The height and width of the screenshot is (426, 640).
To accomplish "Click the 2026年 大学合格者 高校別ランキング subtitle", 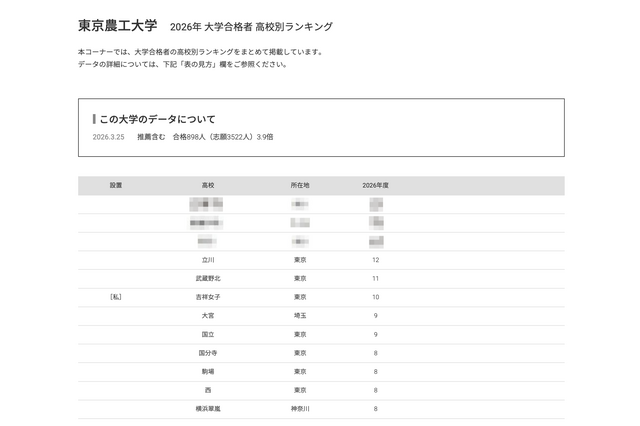I will point(251,27).
